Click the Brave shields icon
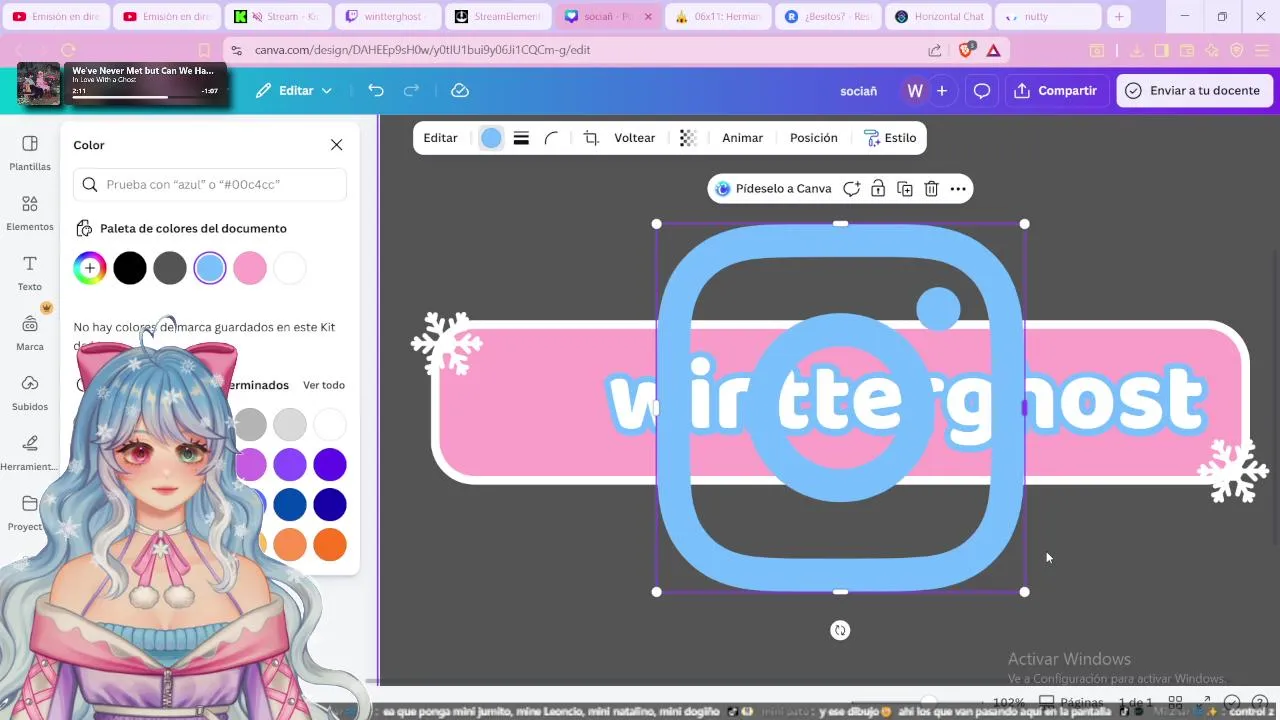The width and height of the screenshot is (1280, 720). point(966,49)
